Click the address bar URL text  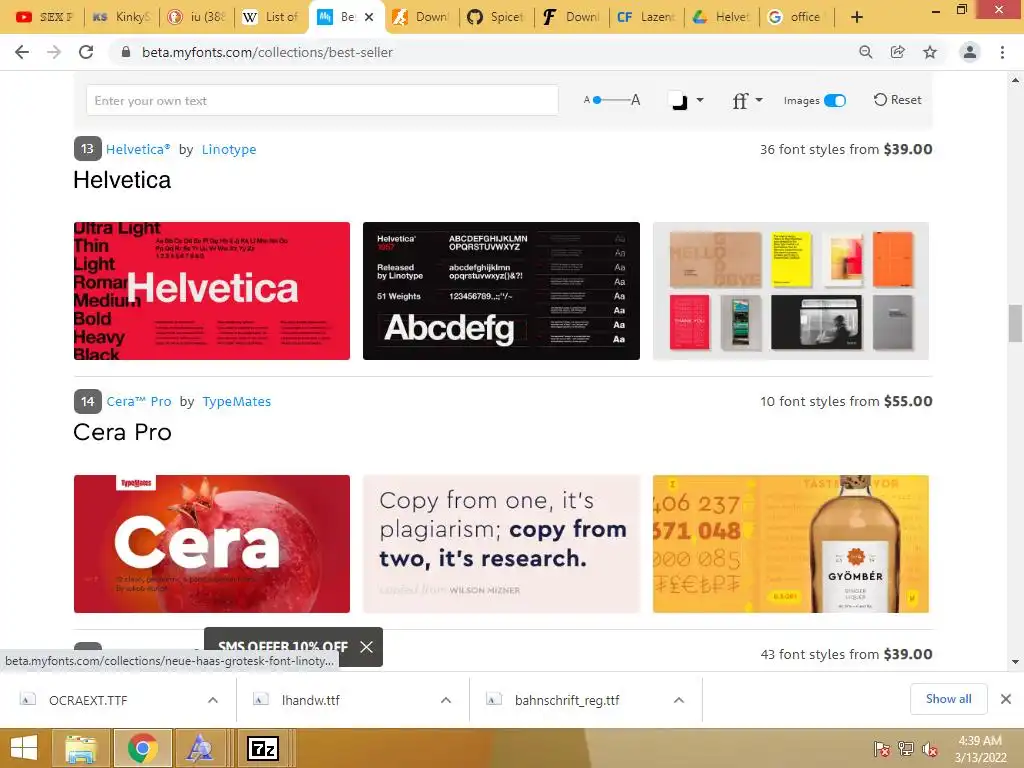[x=267, y=52]
